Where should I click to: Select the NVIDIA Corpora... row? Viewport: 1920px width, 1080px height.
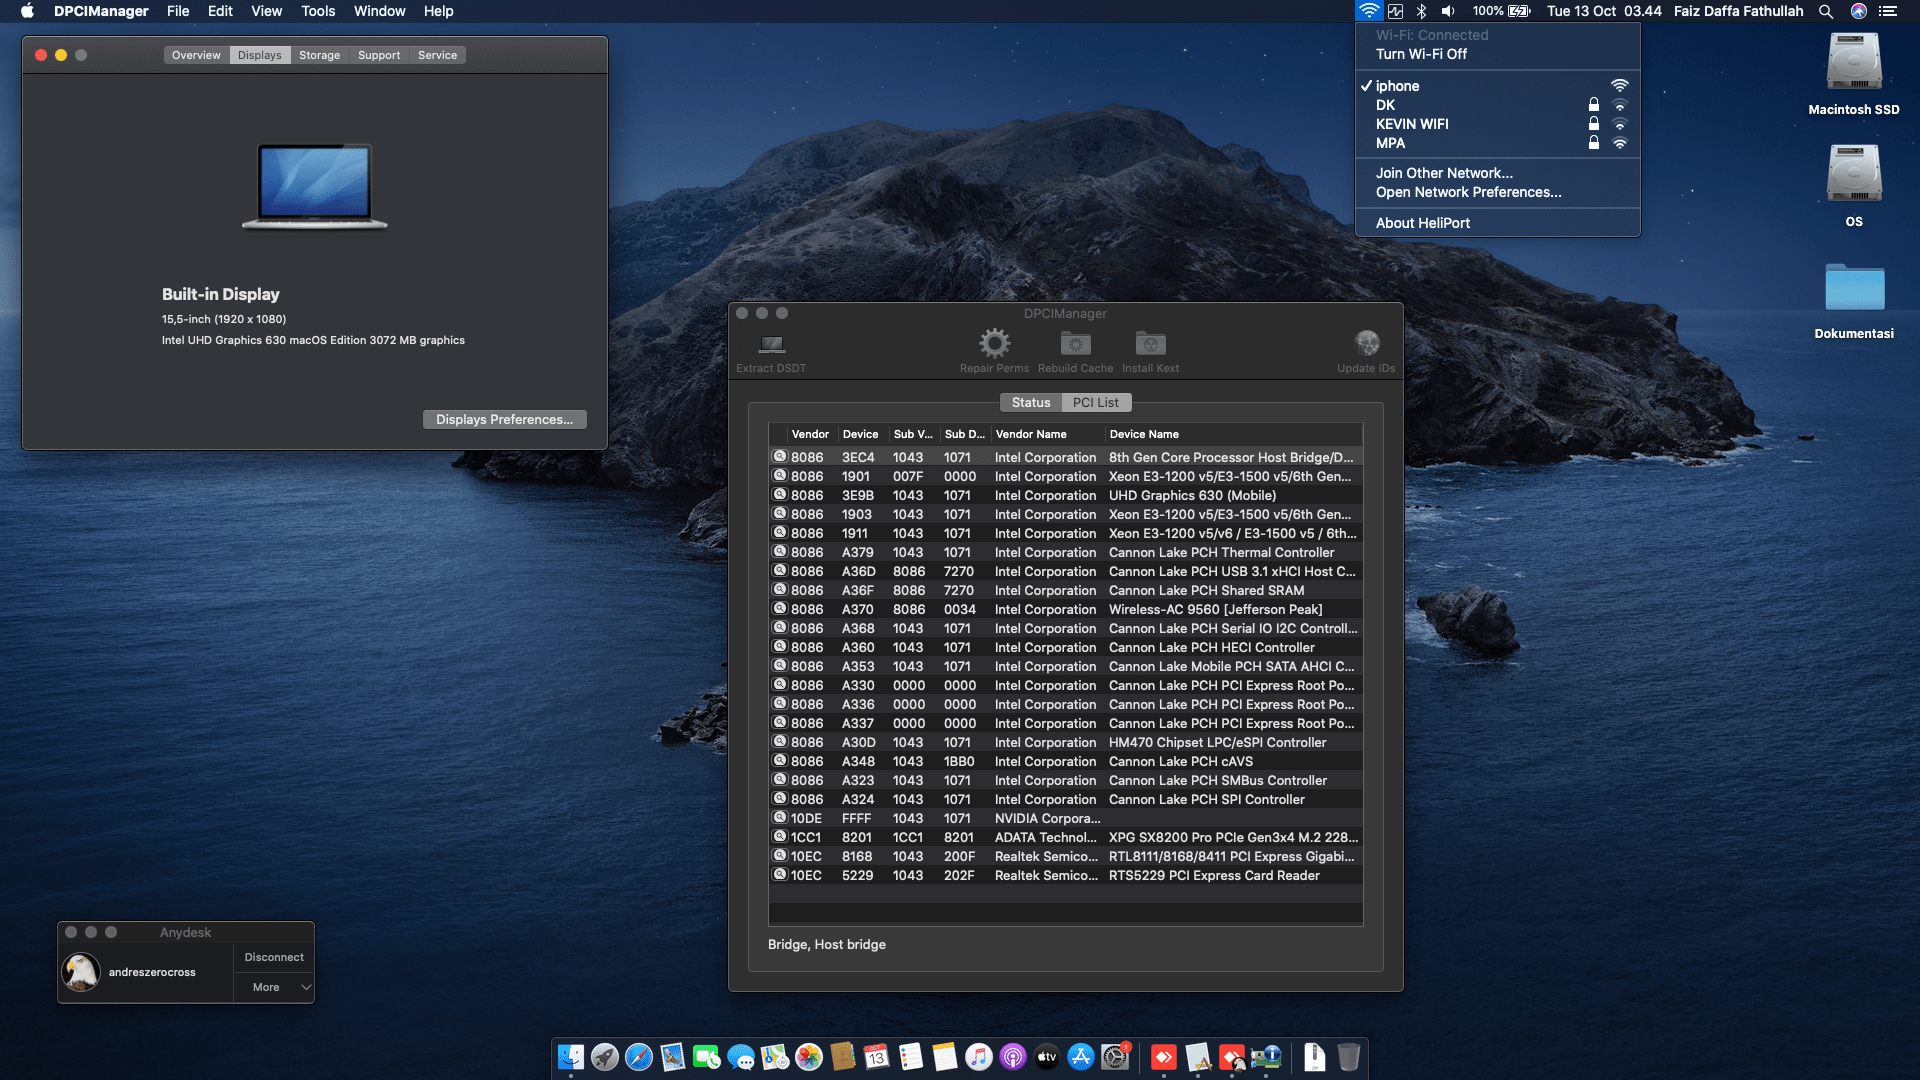[1065, 818]
